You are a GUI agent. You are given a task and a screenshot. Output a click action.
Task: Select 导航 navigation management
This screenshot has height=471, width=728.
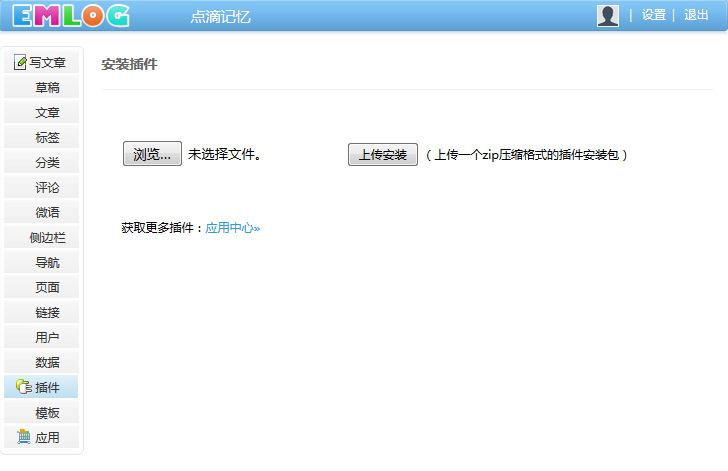pos(47,262)
